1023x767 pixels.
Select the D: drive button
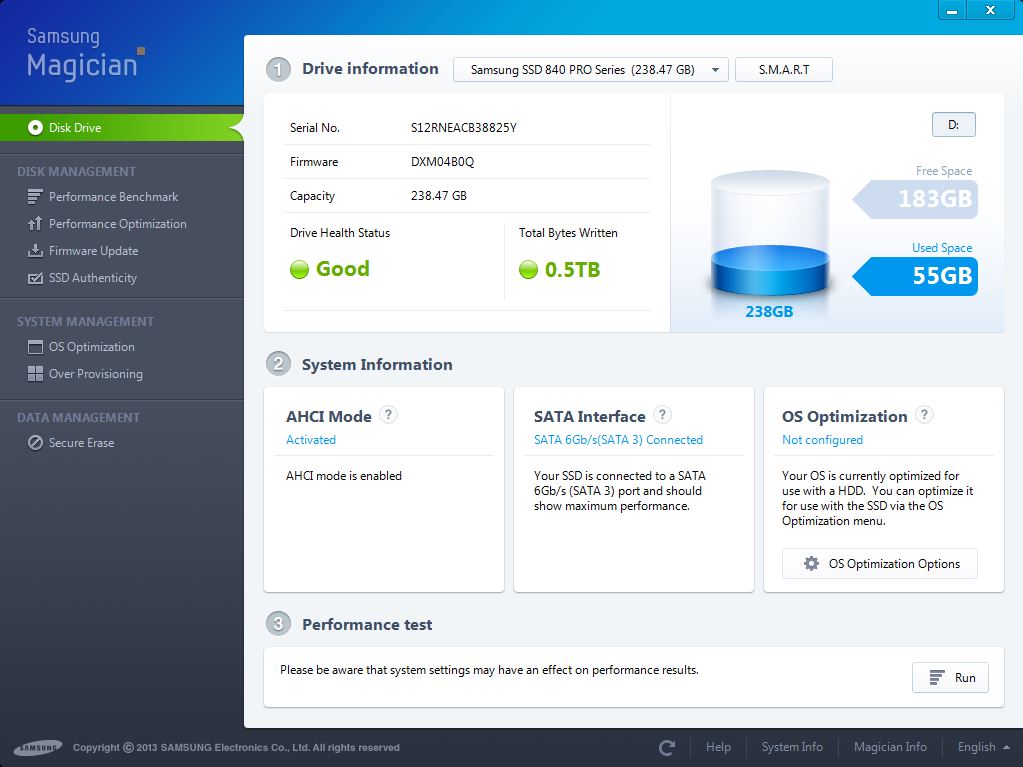[x=953, y=125]
